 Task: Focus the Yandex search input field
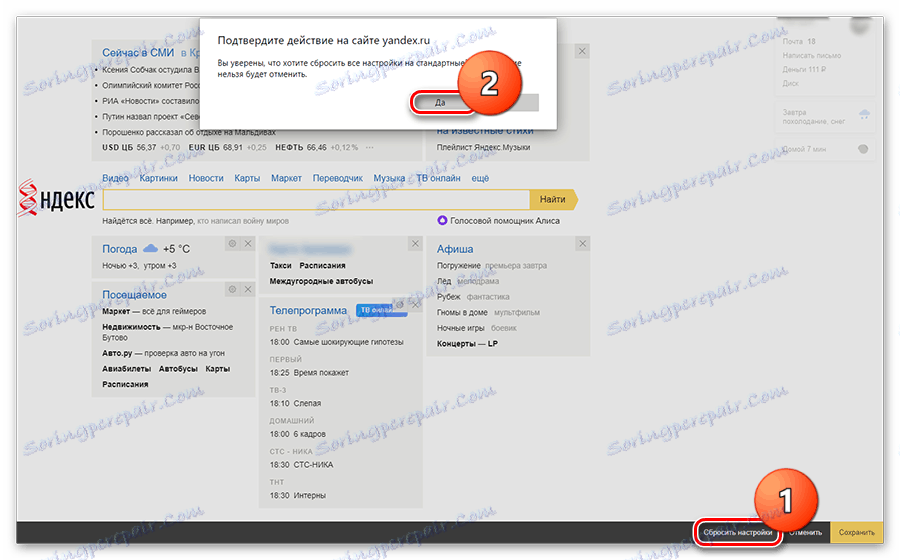316,199
